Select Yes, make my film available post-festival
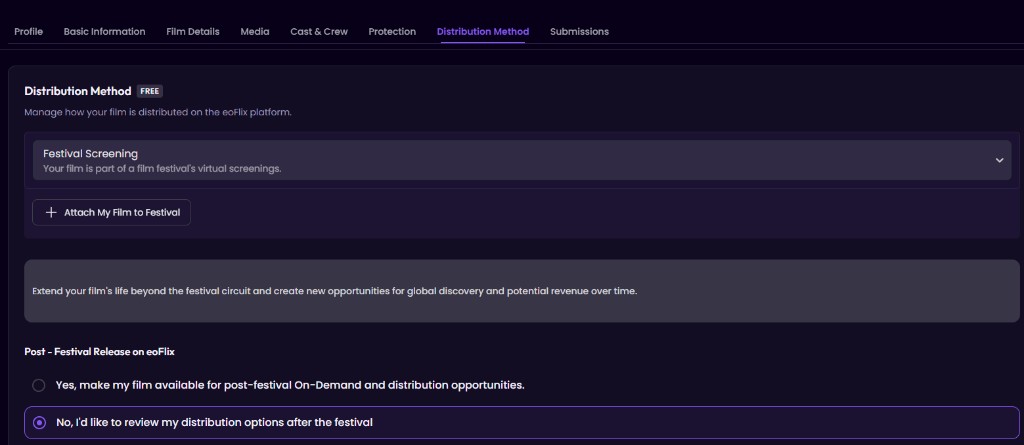Viewport: 1024px width, 445px height. click(x=39, y=385)
